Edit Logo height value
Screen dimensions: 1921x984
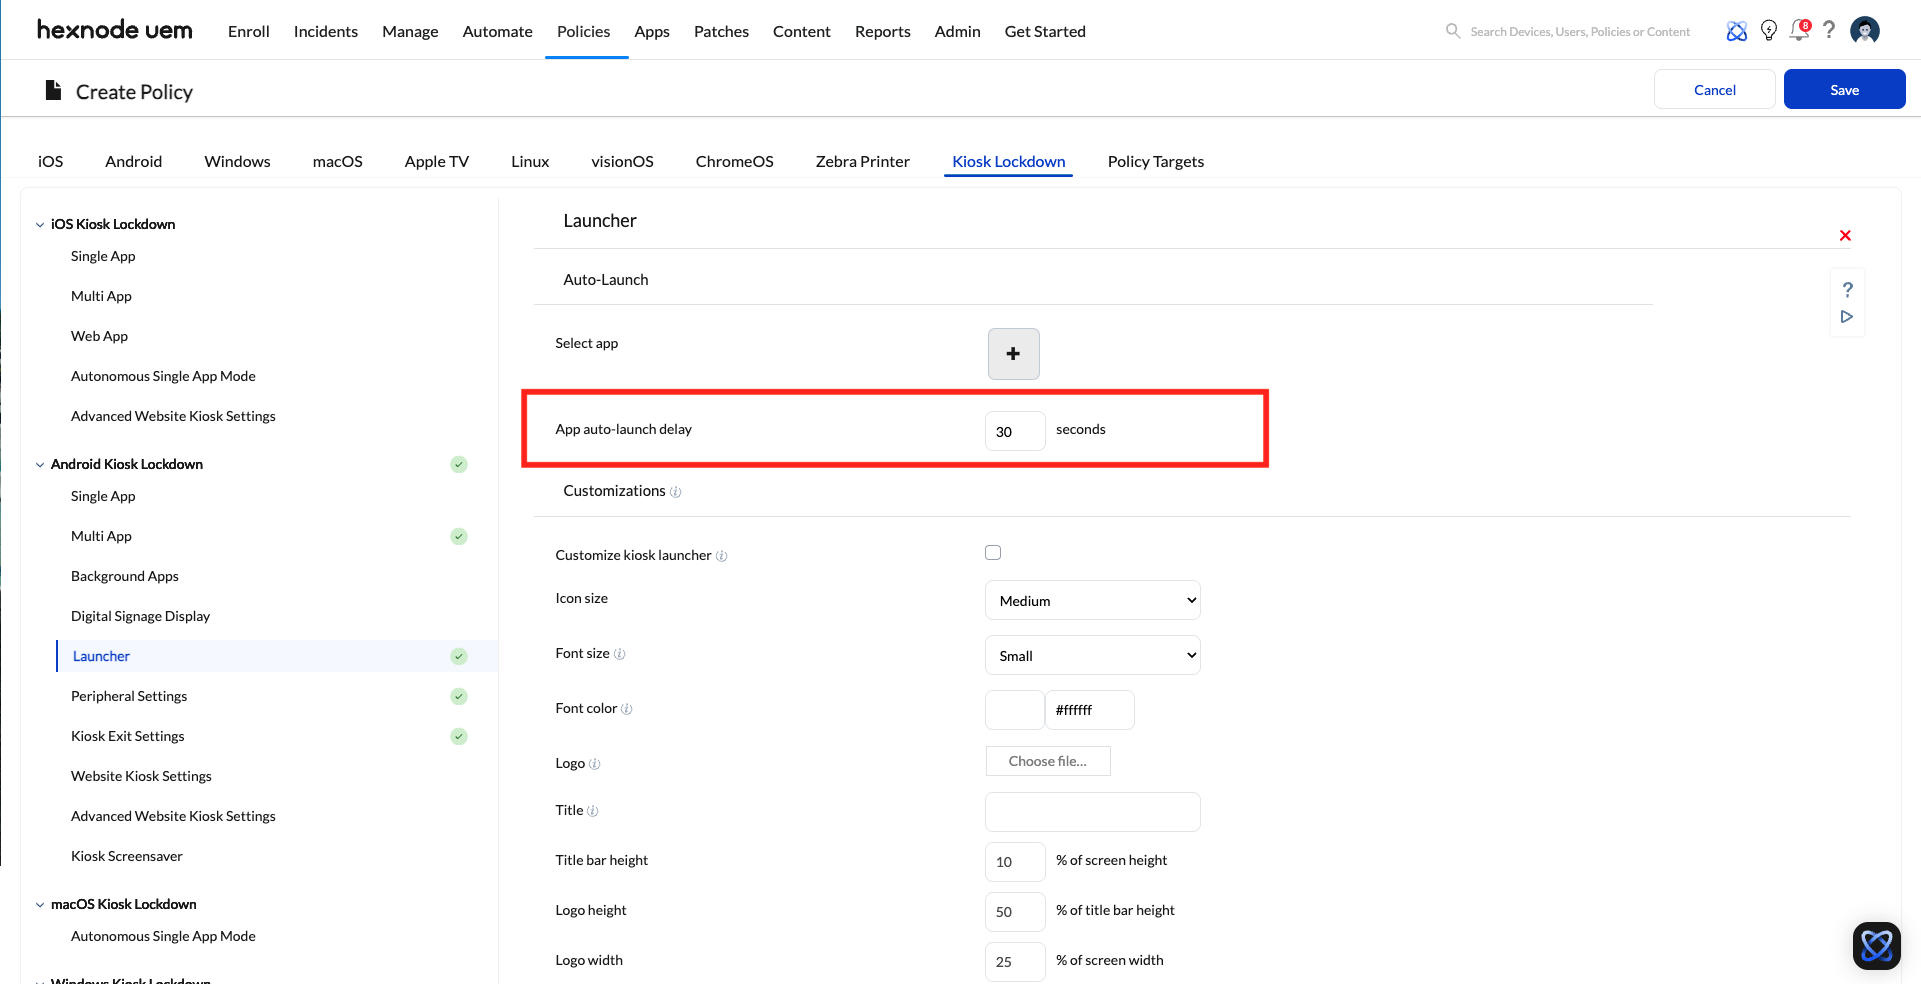click(1015, 912)
